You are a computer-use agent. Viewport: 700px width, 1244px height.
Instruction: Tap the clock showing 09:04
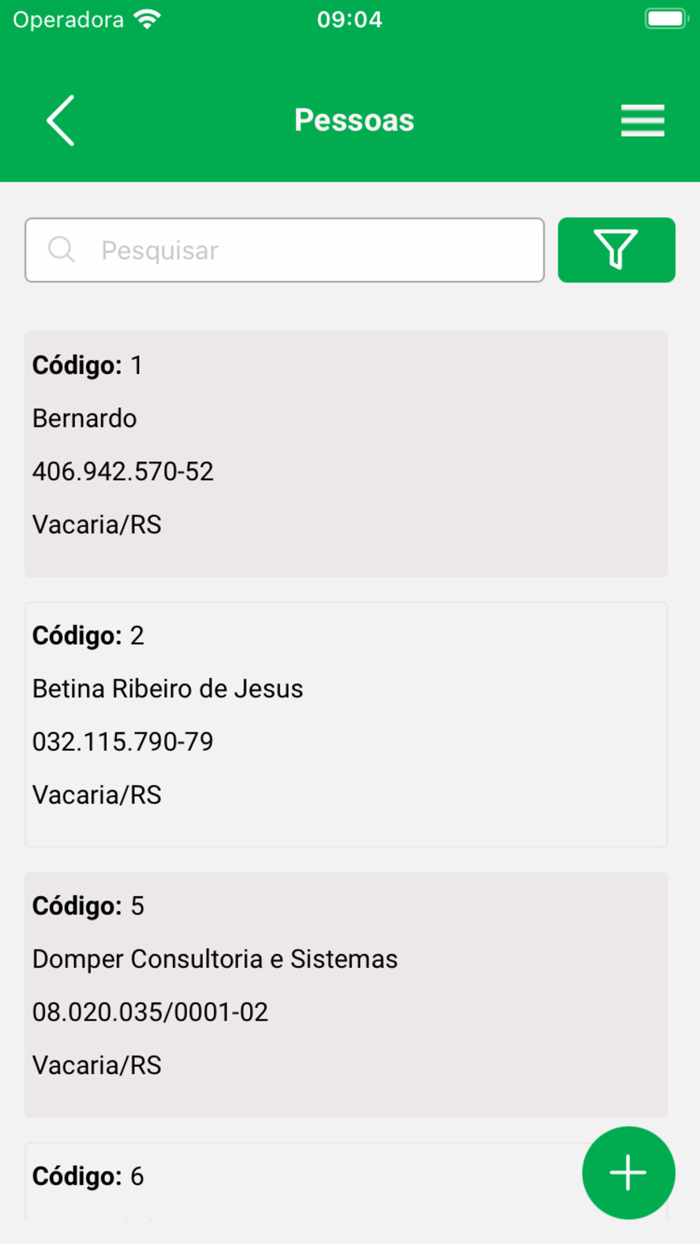coord(349,18)
